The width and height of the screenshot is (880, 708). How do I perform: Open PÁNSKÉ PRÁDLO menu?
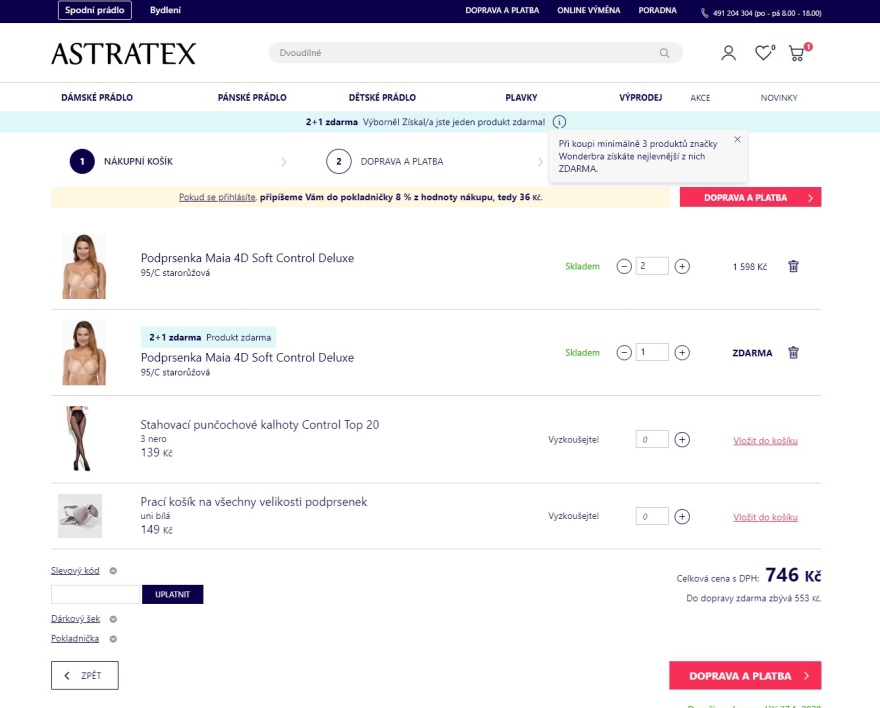tap(252, 98)
